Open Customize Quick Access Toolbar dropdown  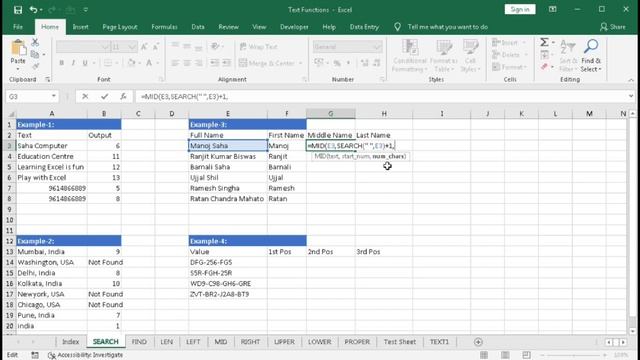pos(85,10)
